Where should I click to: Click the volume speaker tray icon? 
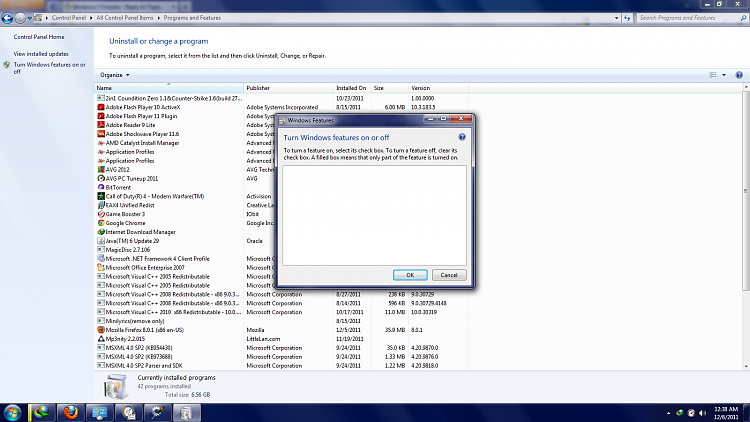coord(702,413)
